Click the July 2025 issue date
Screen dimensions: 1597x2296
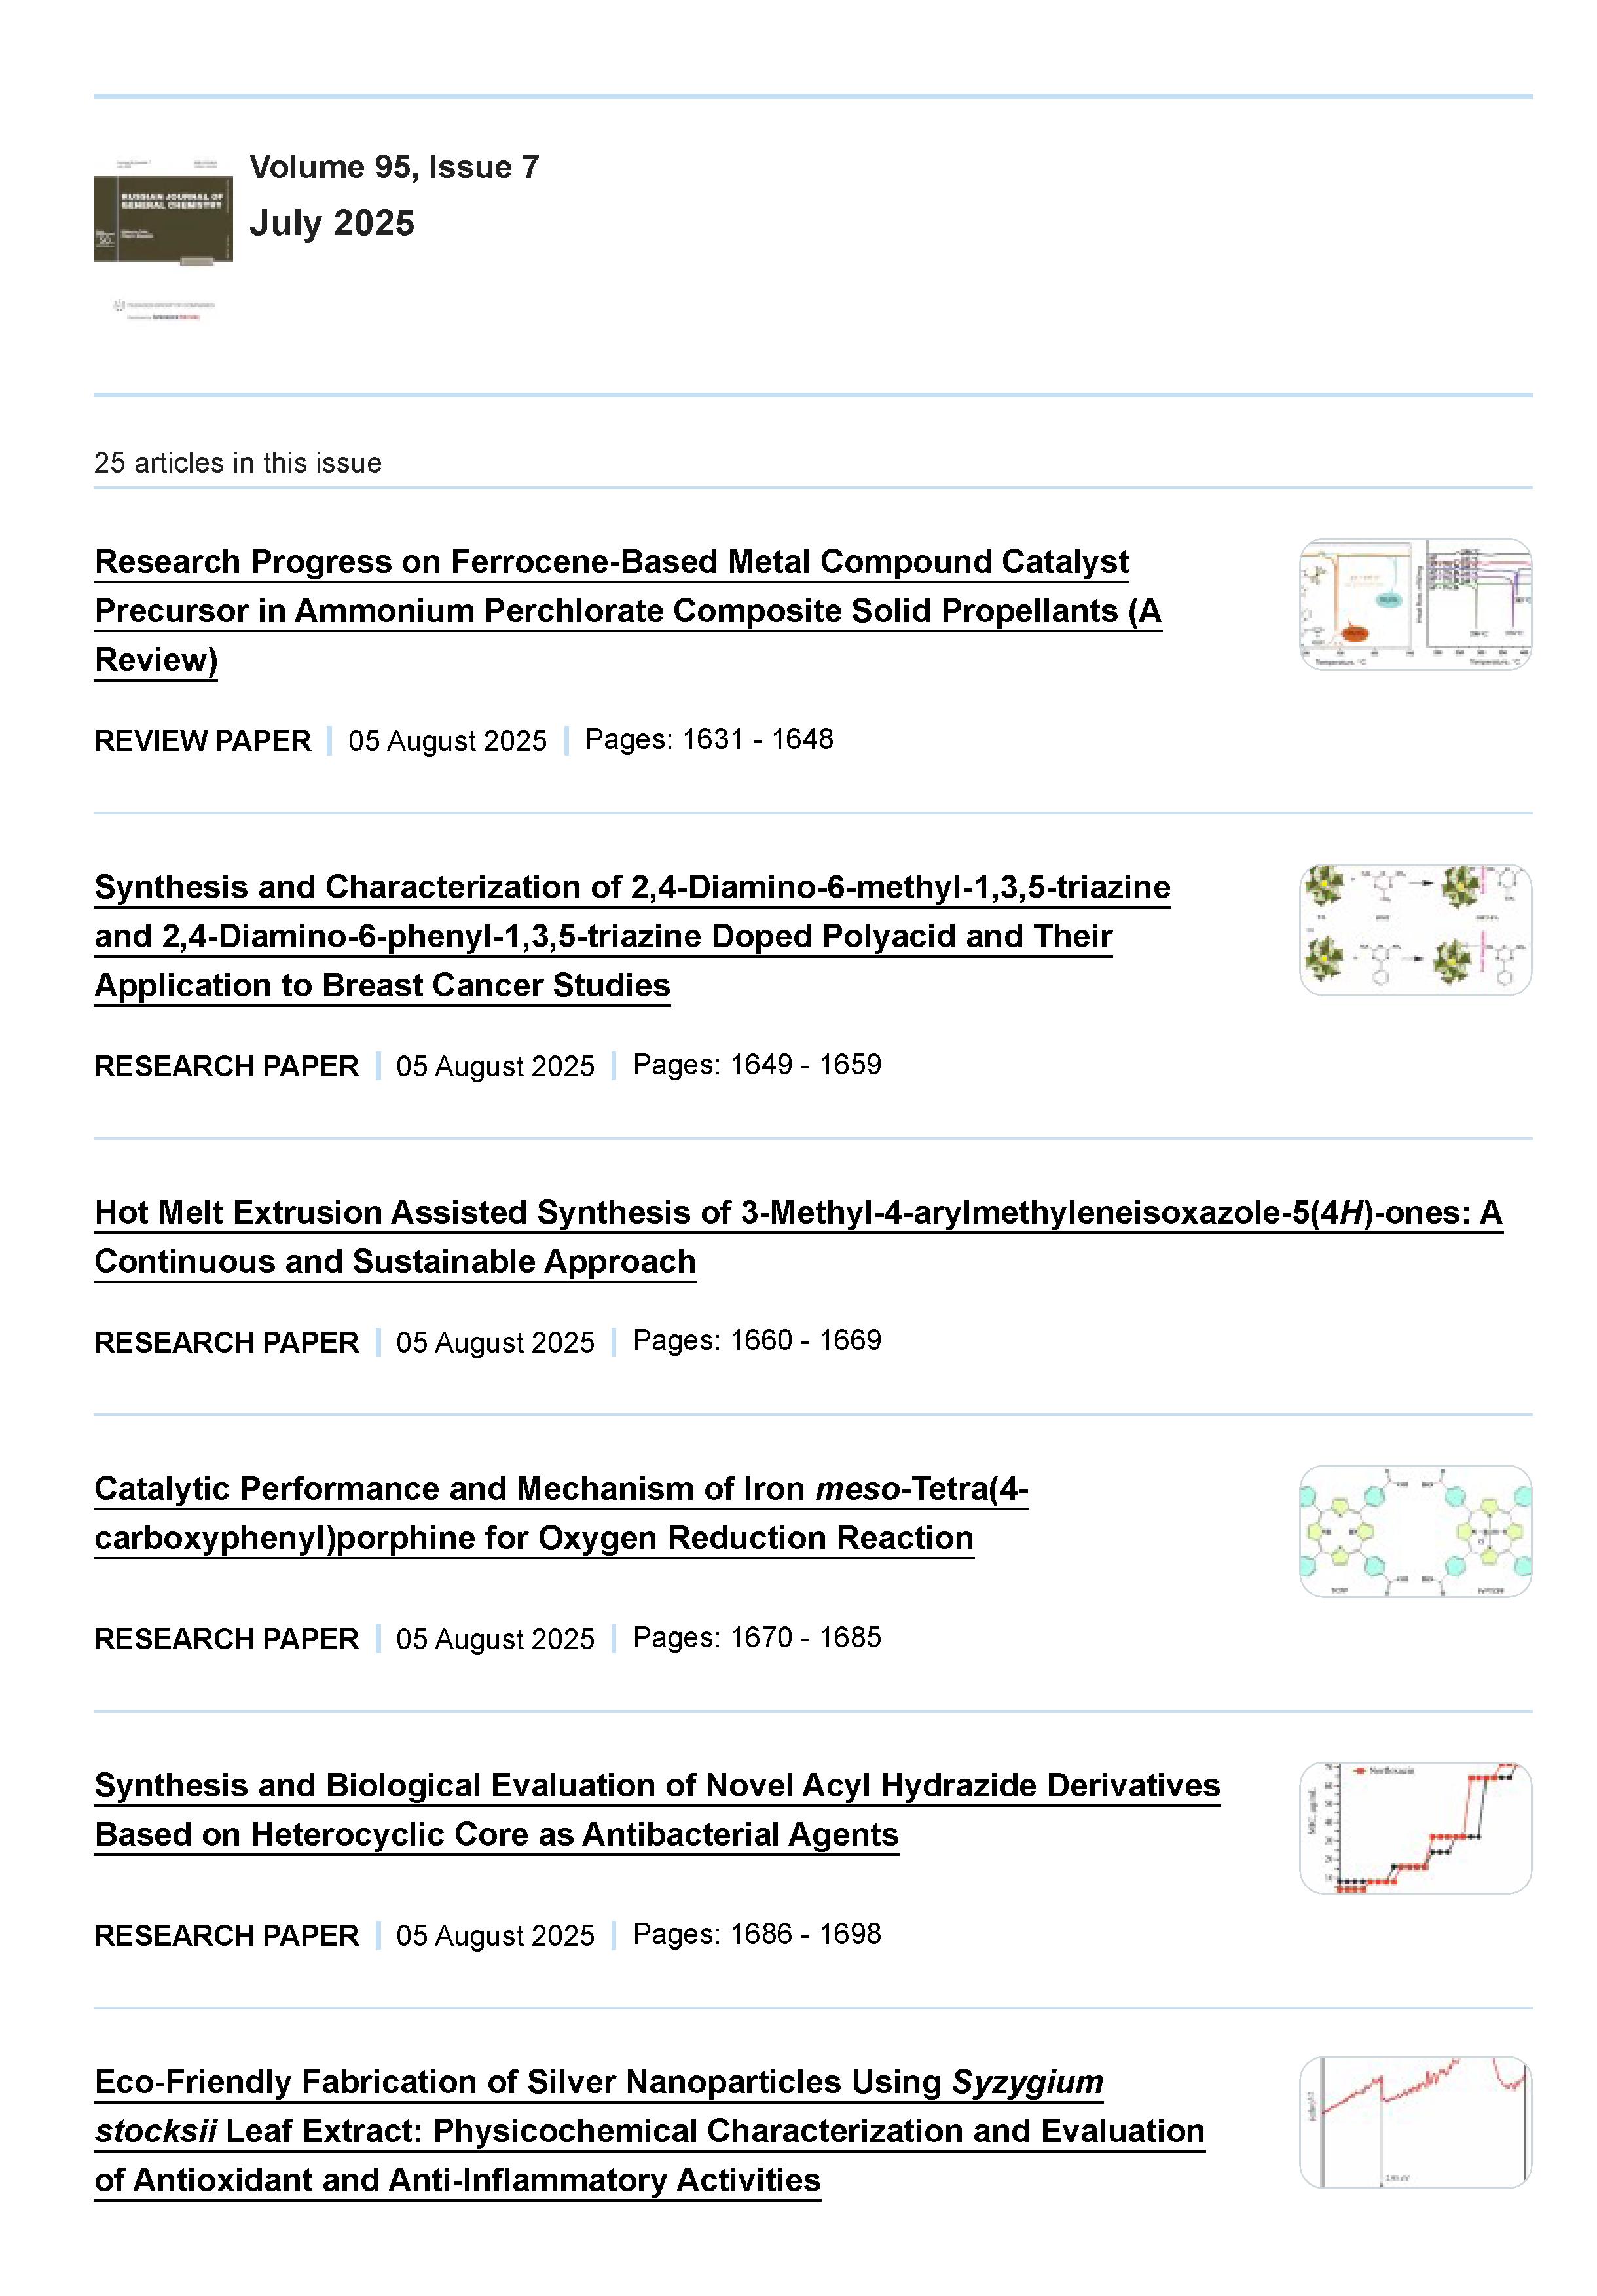[332, 223]
